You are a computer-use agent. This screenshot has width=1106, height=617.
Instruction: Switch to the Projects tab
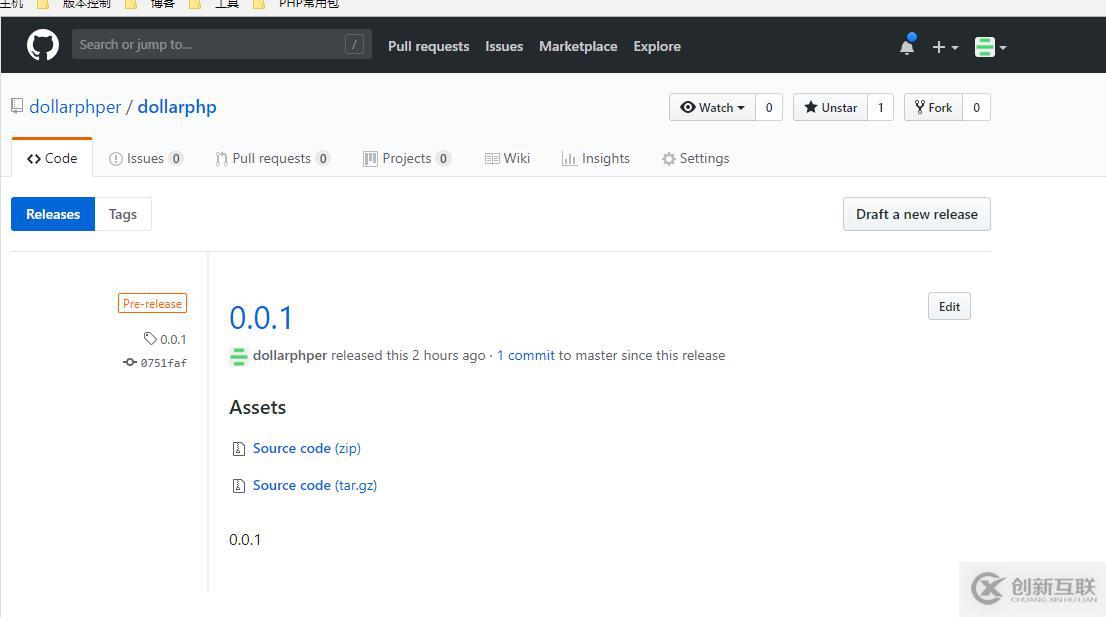(407, 159)
